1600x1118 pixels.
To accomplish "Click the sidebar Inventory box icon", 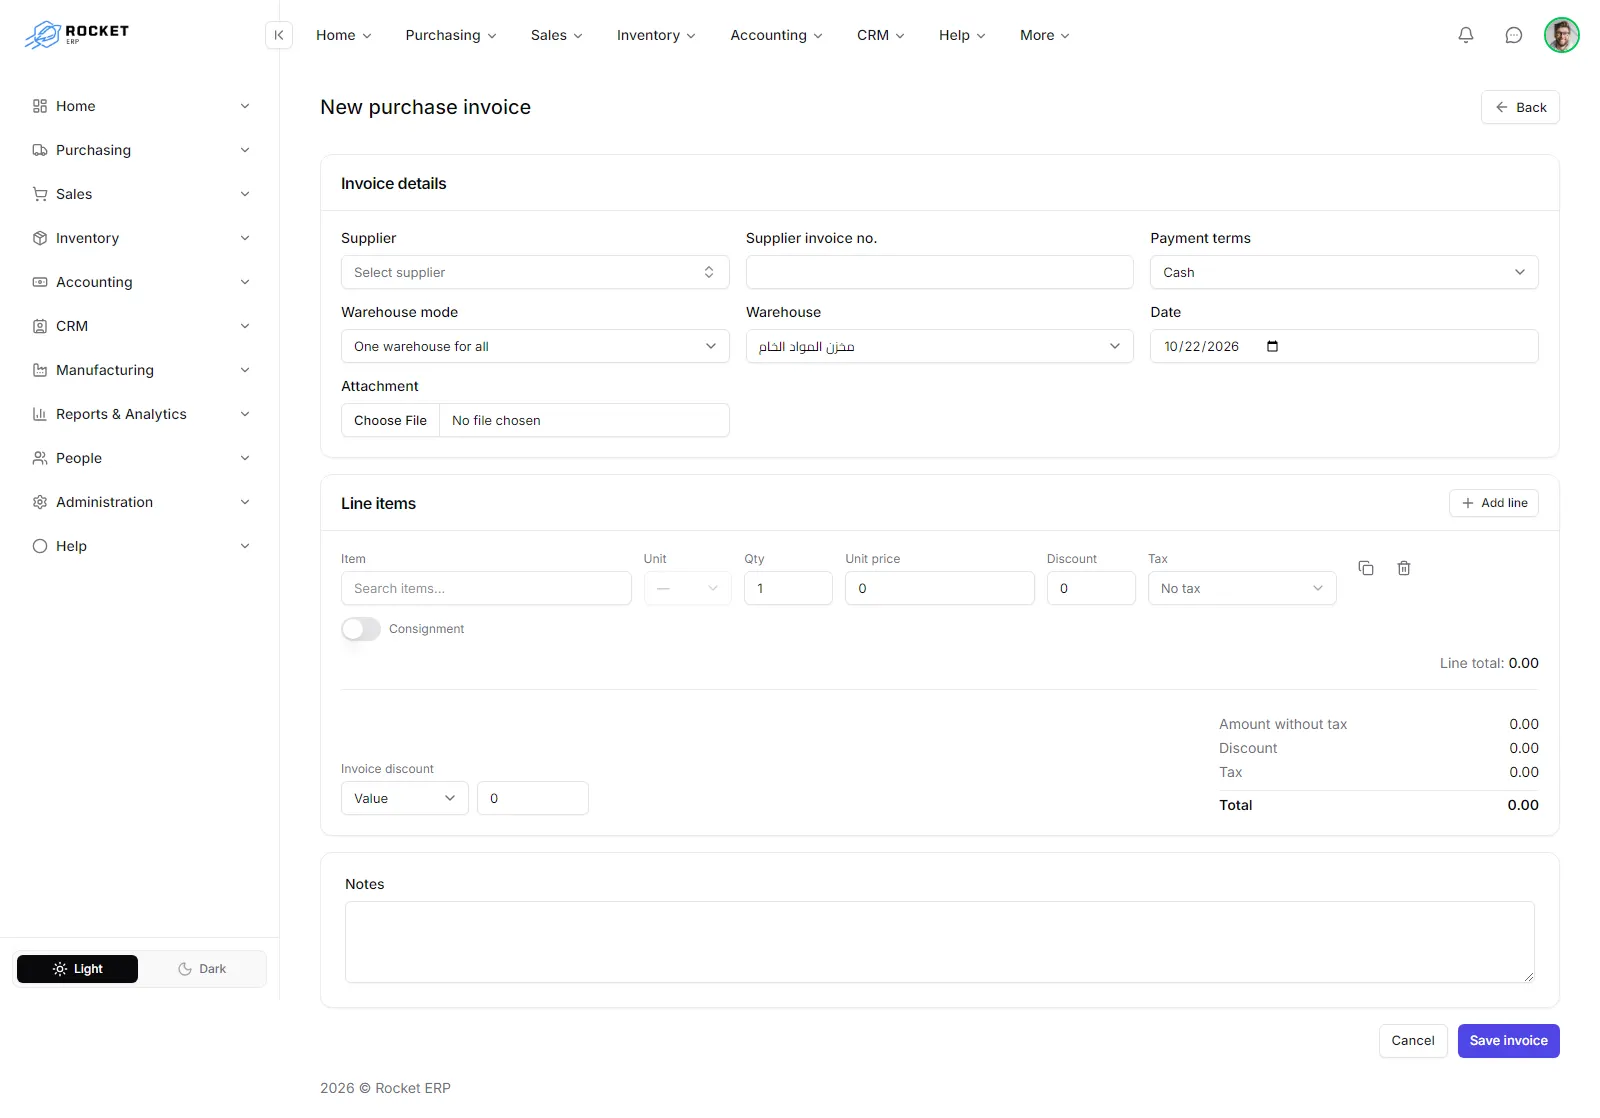I will [40, 238].
